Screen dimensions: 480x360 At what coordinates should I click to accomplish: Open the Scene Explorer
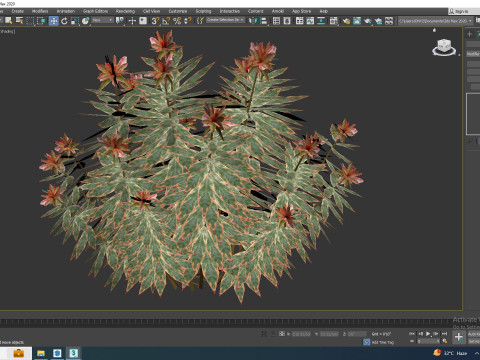click(x=276, y=21)
